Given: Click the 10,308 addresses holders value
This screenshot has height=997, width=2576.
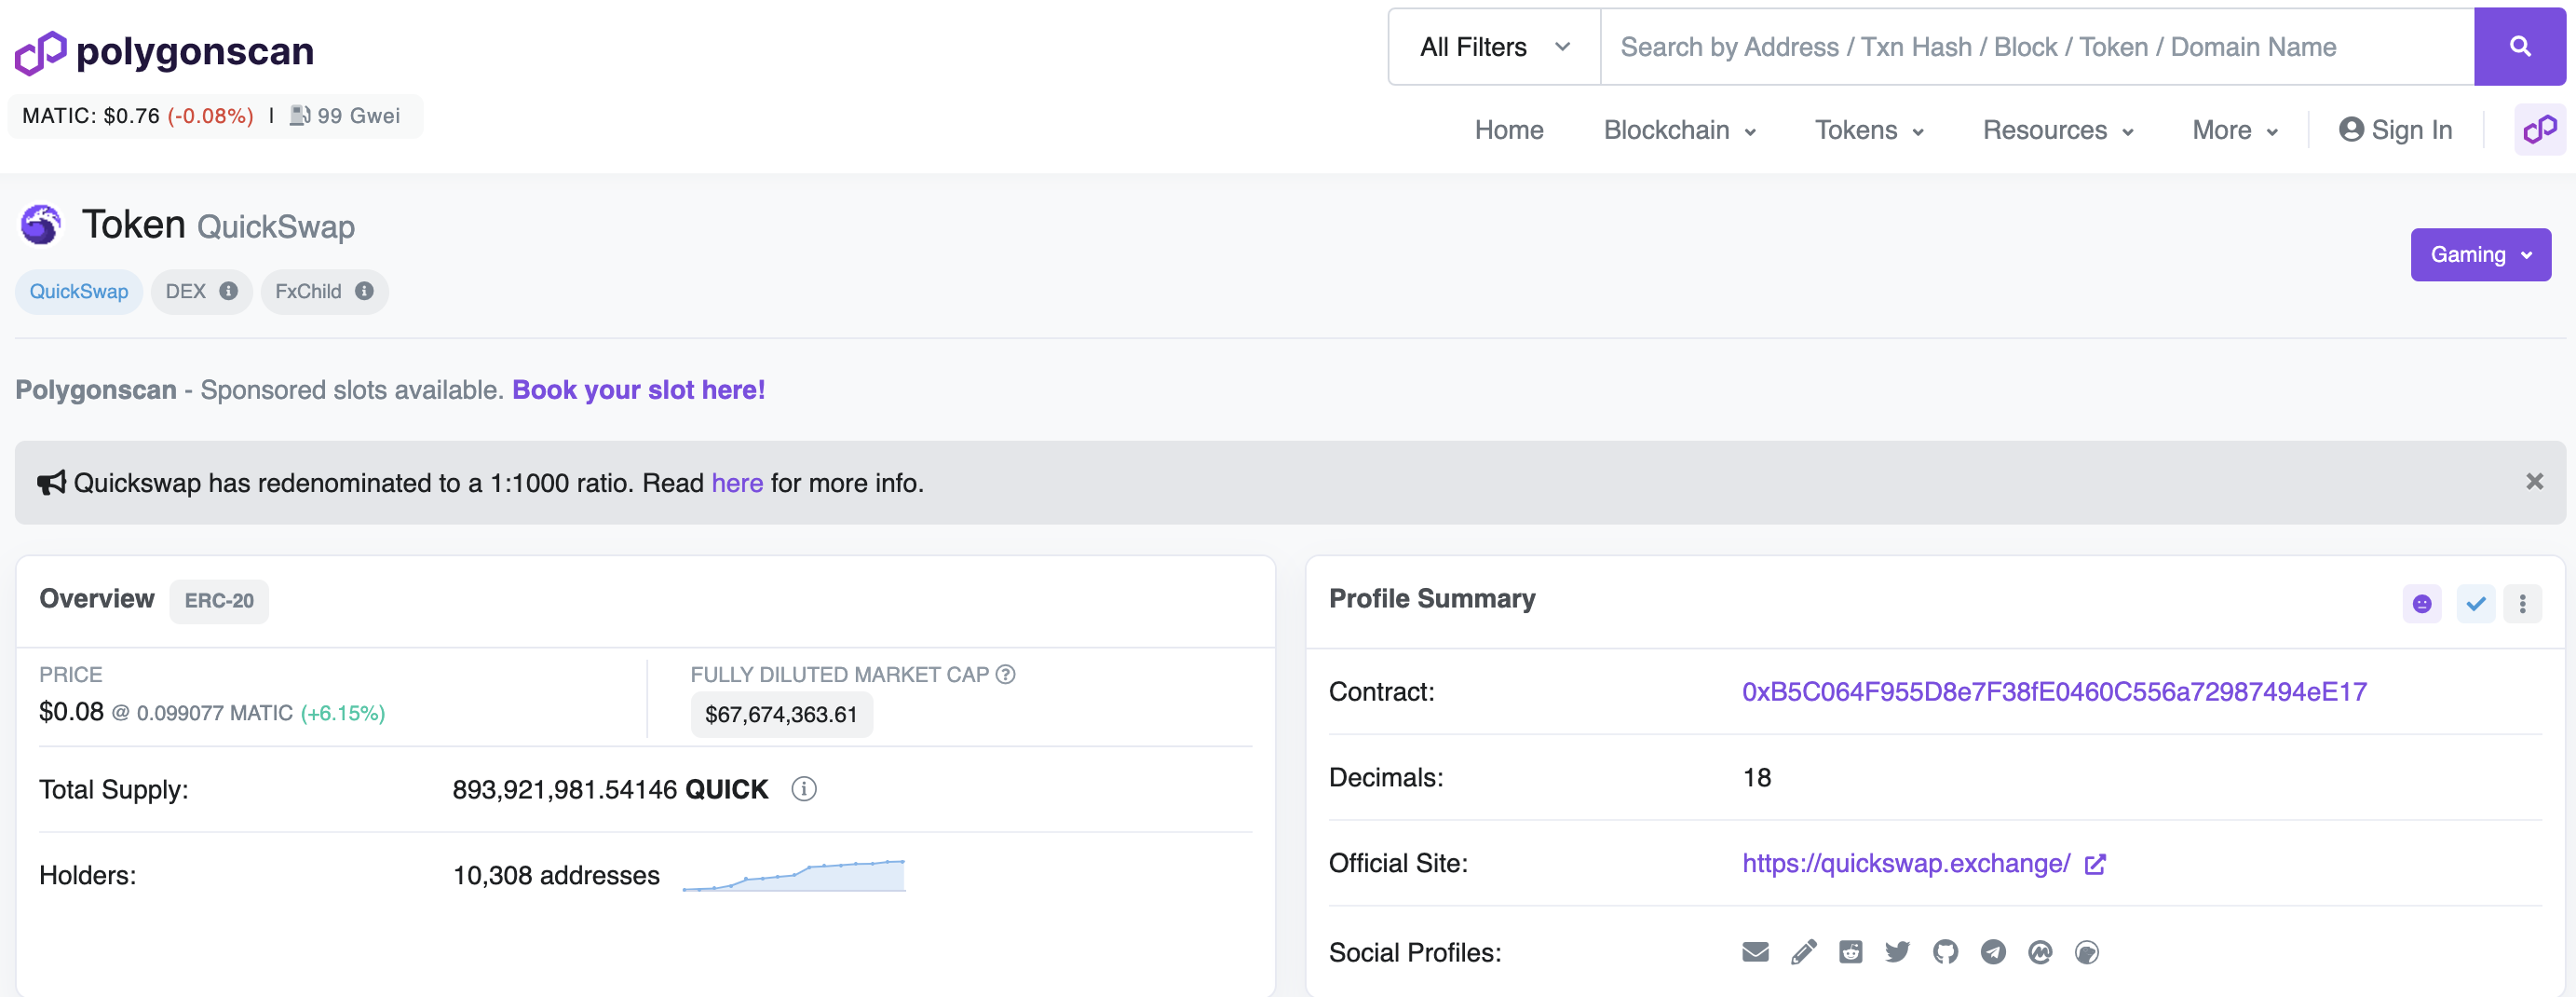Looking at the screenshot, I should 556,876.
